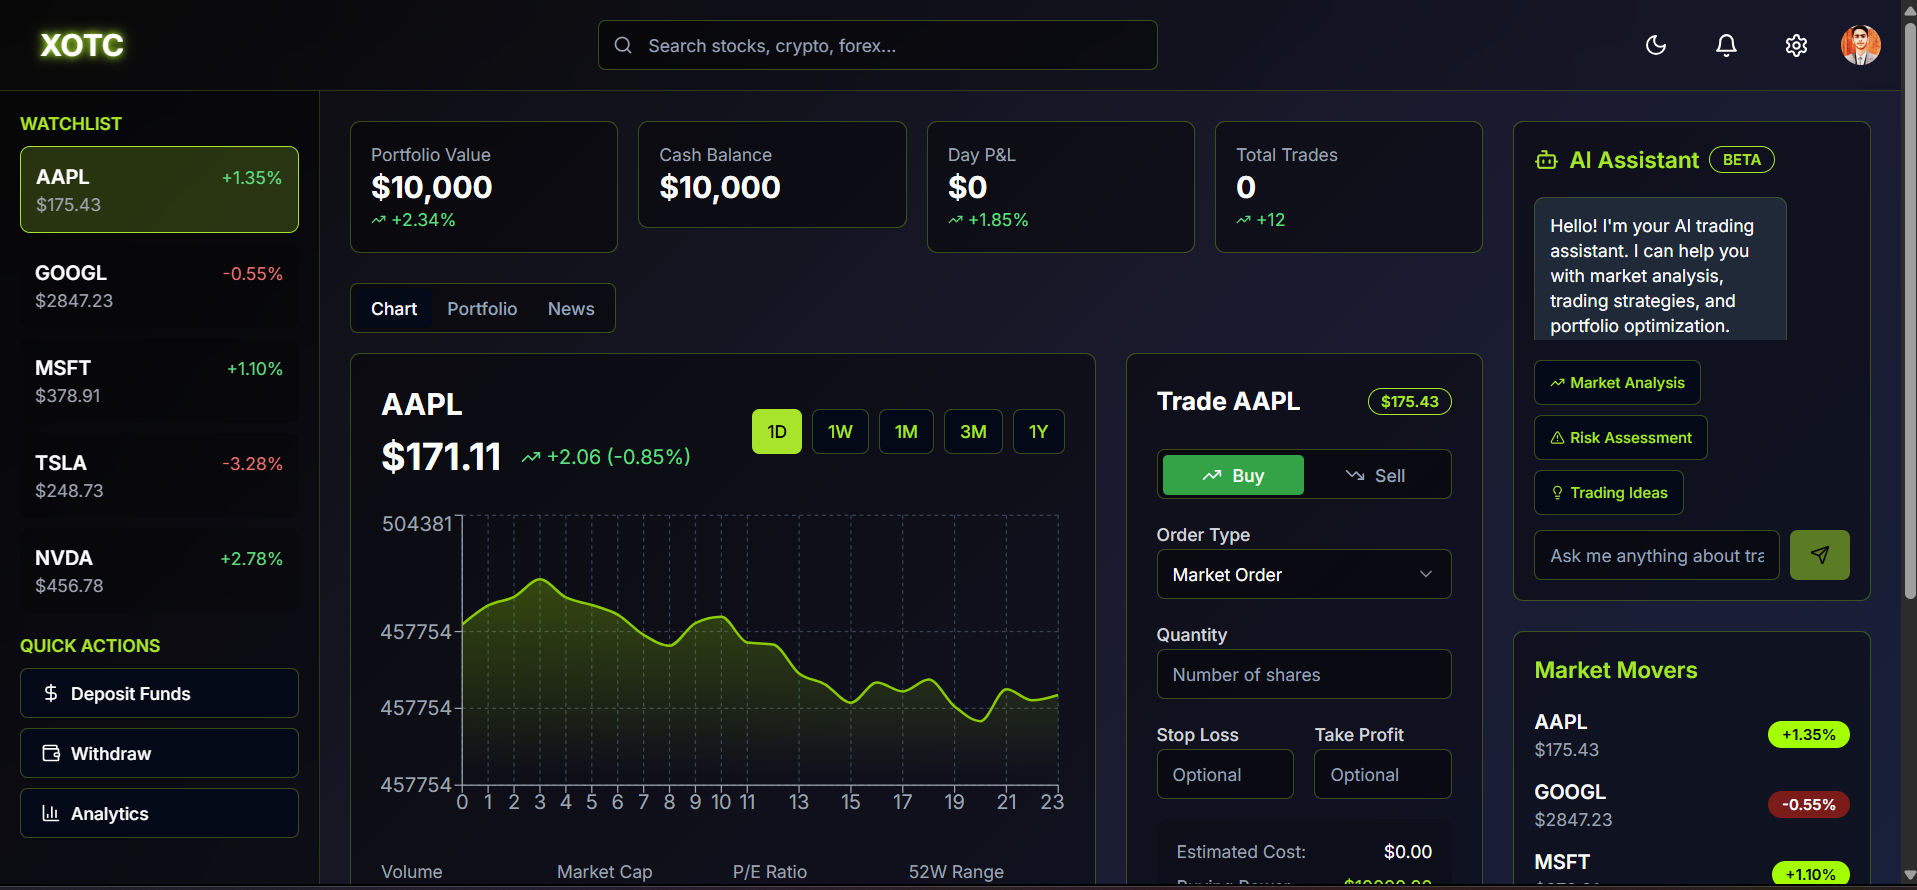The image size is (1917, 890).
Task: Click the Total Trades card
Action: tap(1349, 187)
